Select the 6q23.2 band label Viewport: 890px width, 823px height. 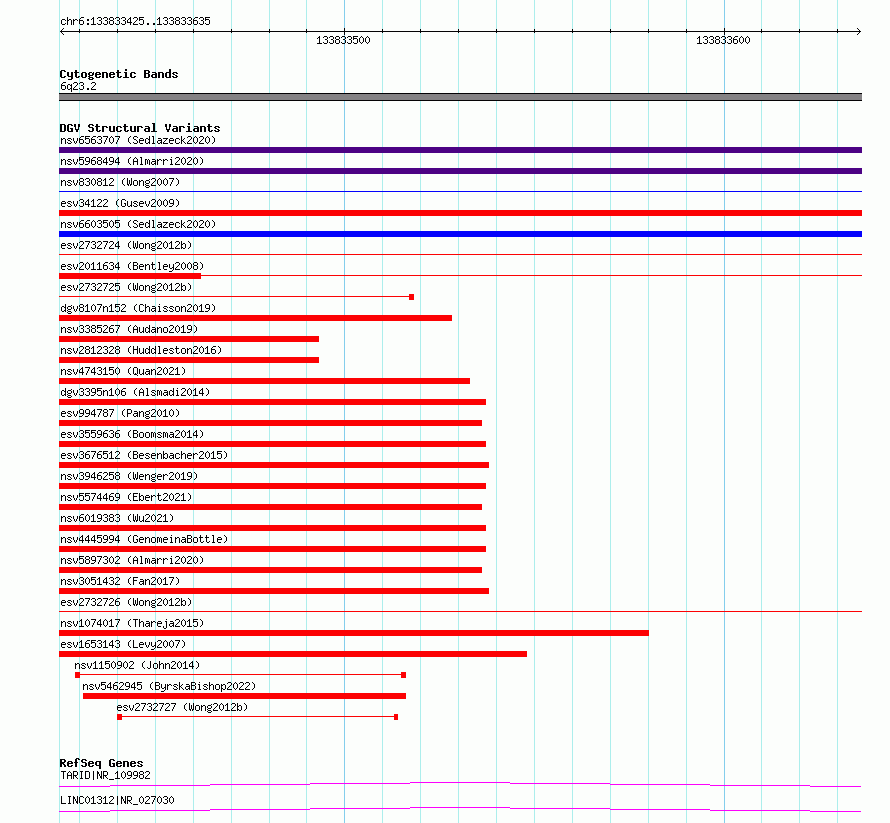click(x=78, y=86)
